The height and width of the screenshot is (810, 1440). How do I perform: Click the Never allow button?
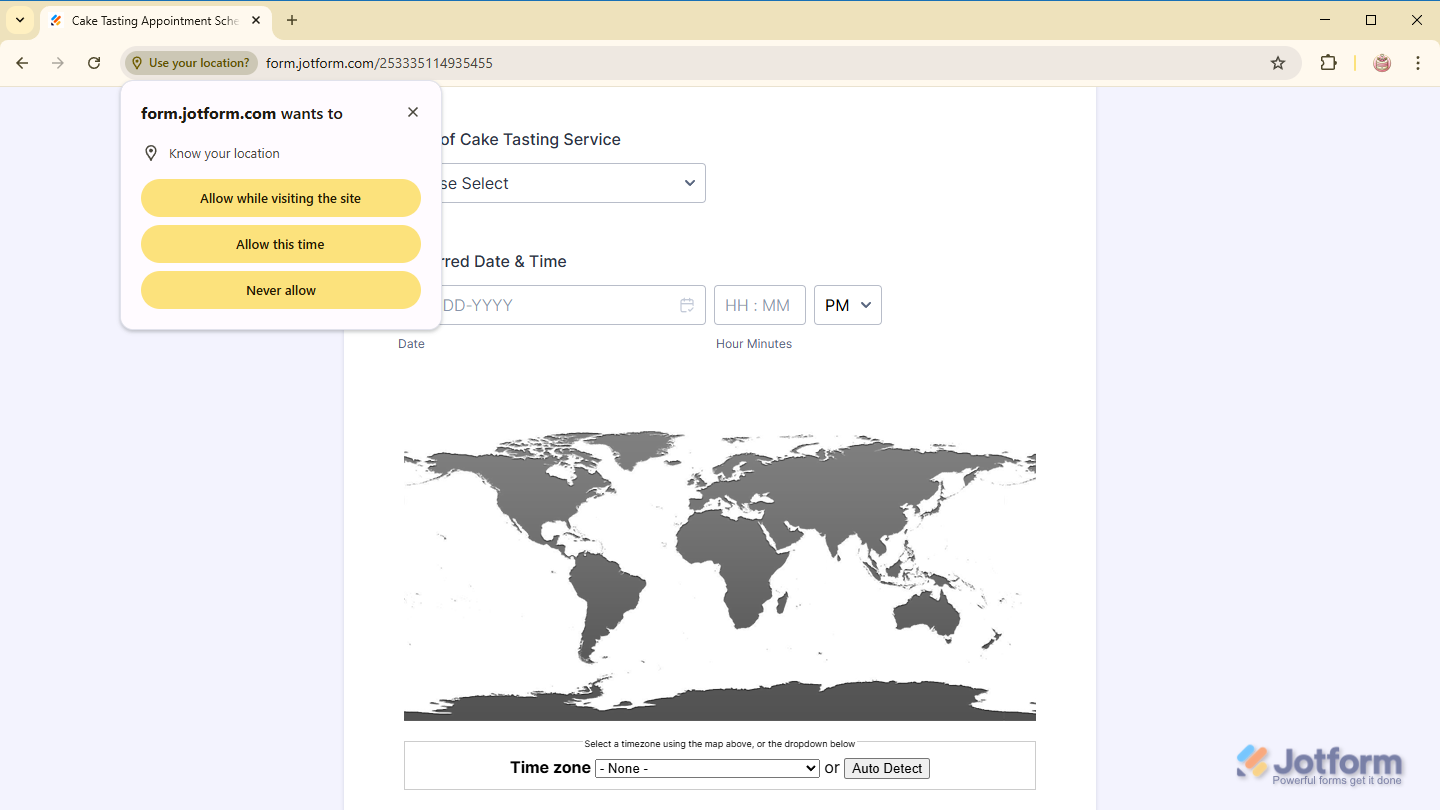[x=280, y=290]
